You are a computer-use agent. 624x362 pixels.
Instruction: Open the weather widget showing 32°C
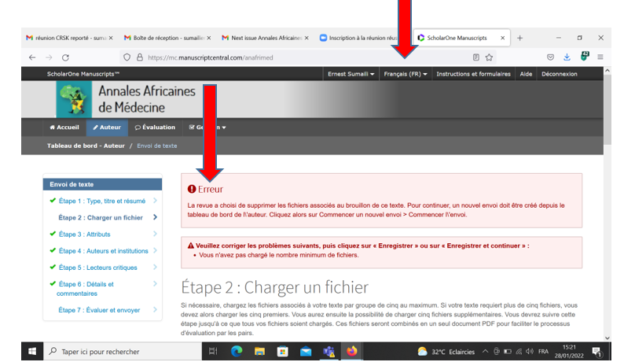446,352
